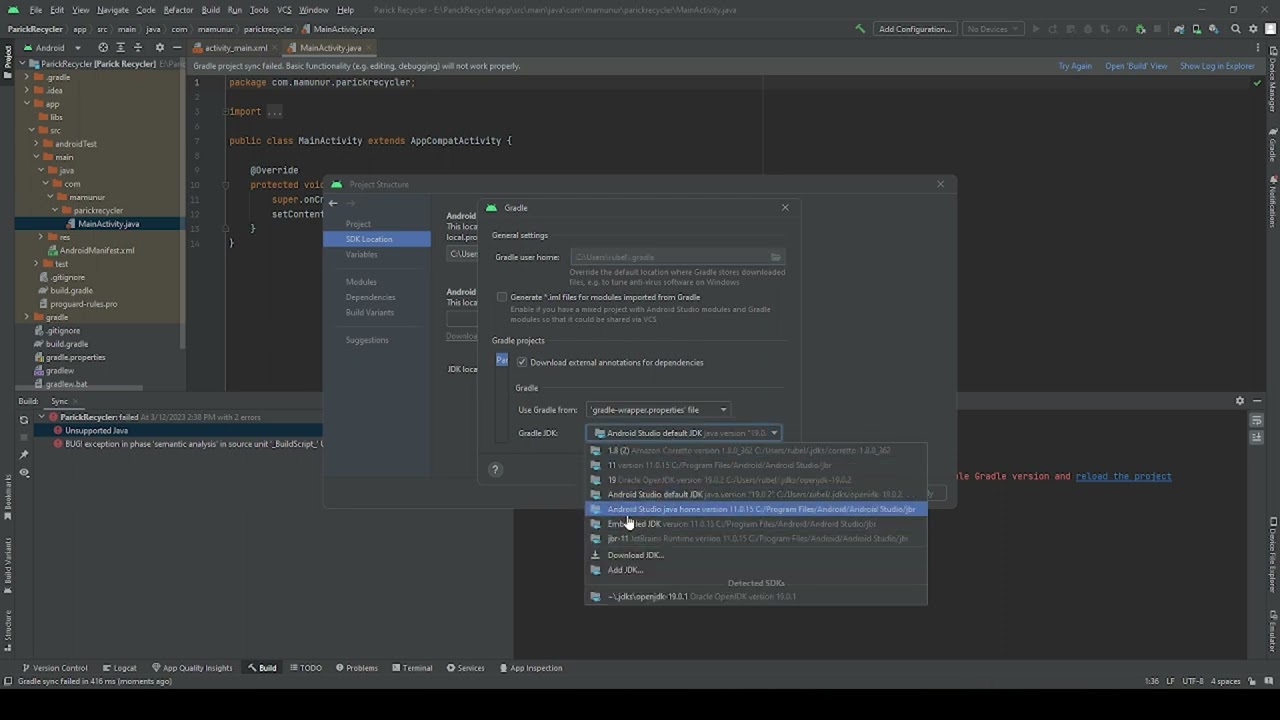Image resolution: width=1280 pixels, height=720 pixels.
Task: Select 1.8 Amazon Corretto JDK option
Action: 756,450
